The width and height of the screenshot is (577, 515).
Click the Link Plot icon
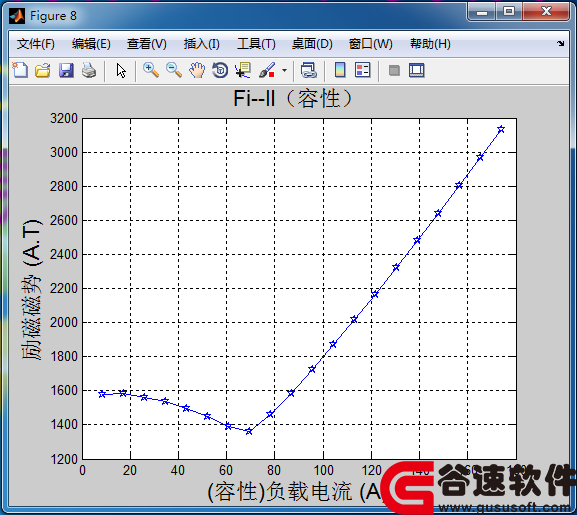tap(308, 70)
